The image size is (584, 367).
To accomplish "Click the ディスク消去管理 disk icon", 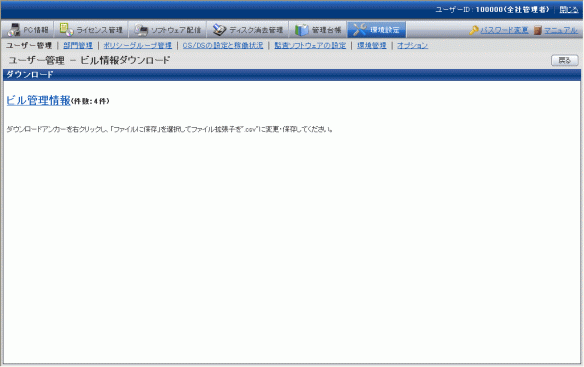I will (219, 30).
